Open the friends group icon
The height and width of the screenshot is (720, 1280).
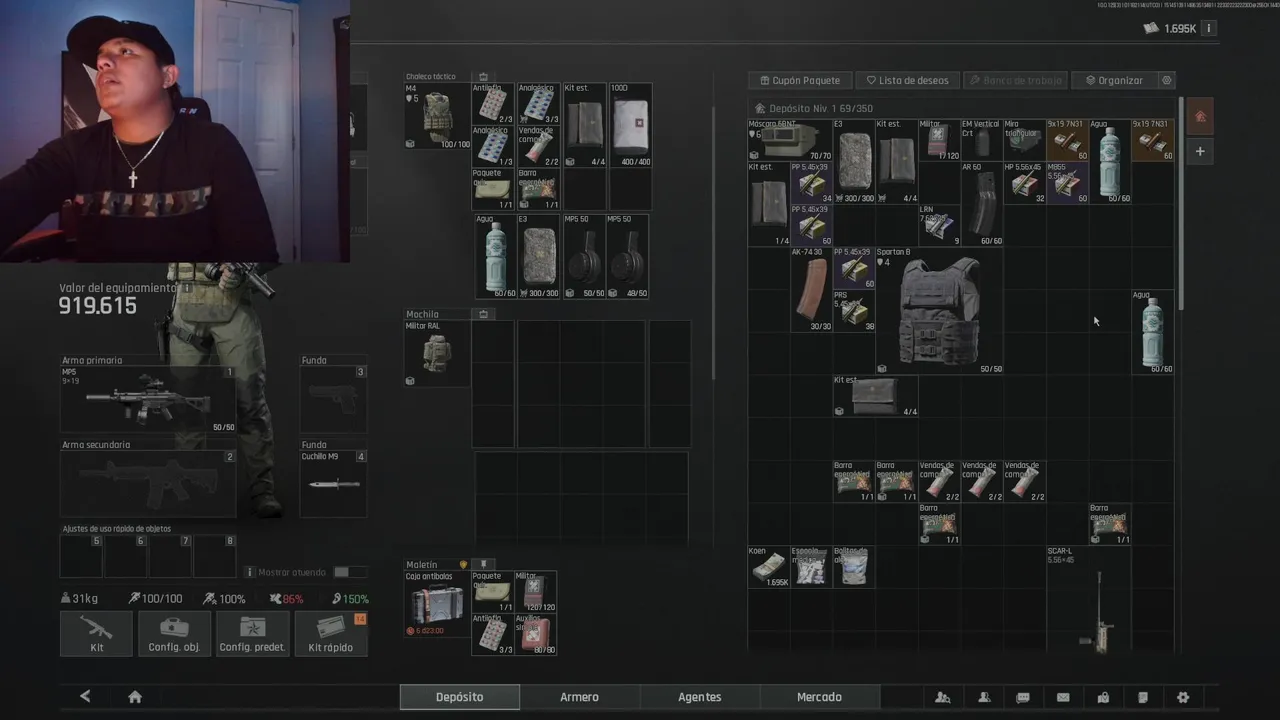coord(942,697)
